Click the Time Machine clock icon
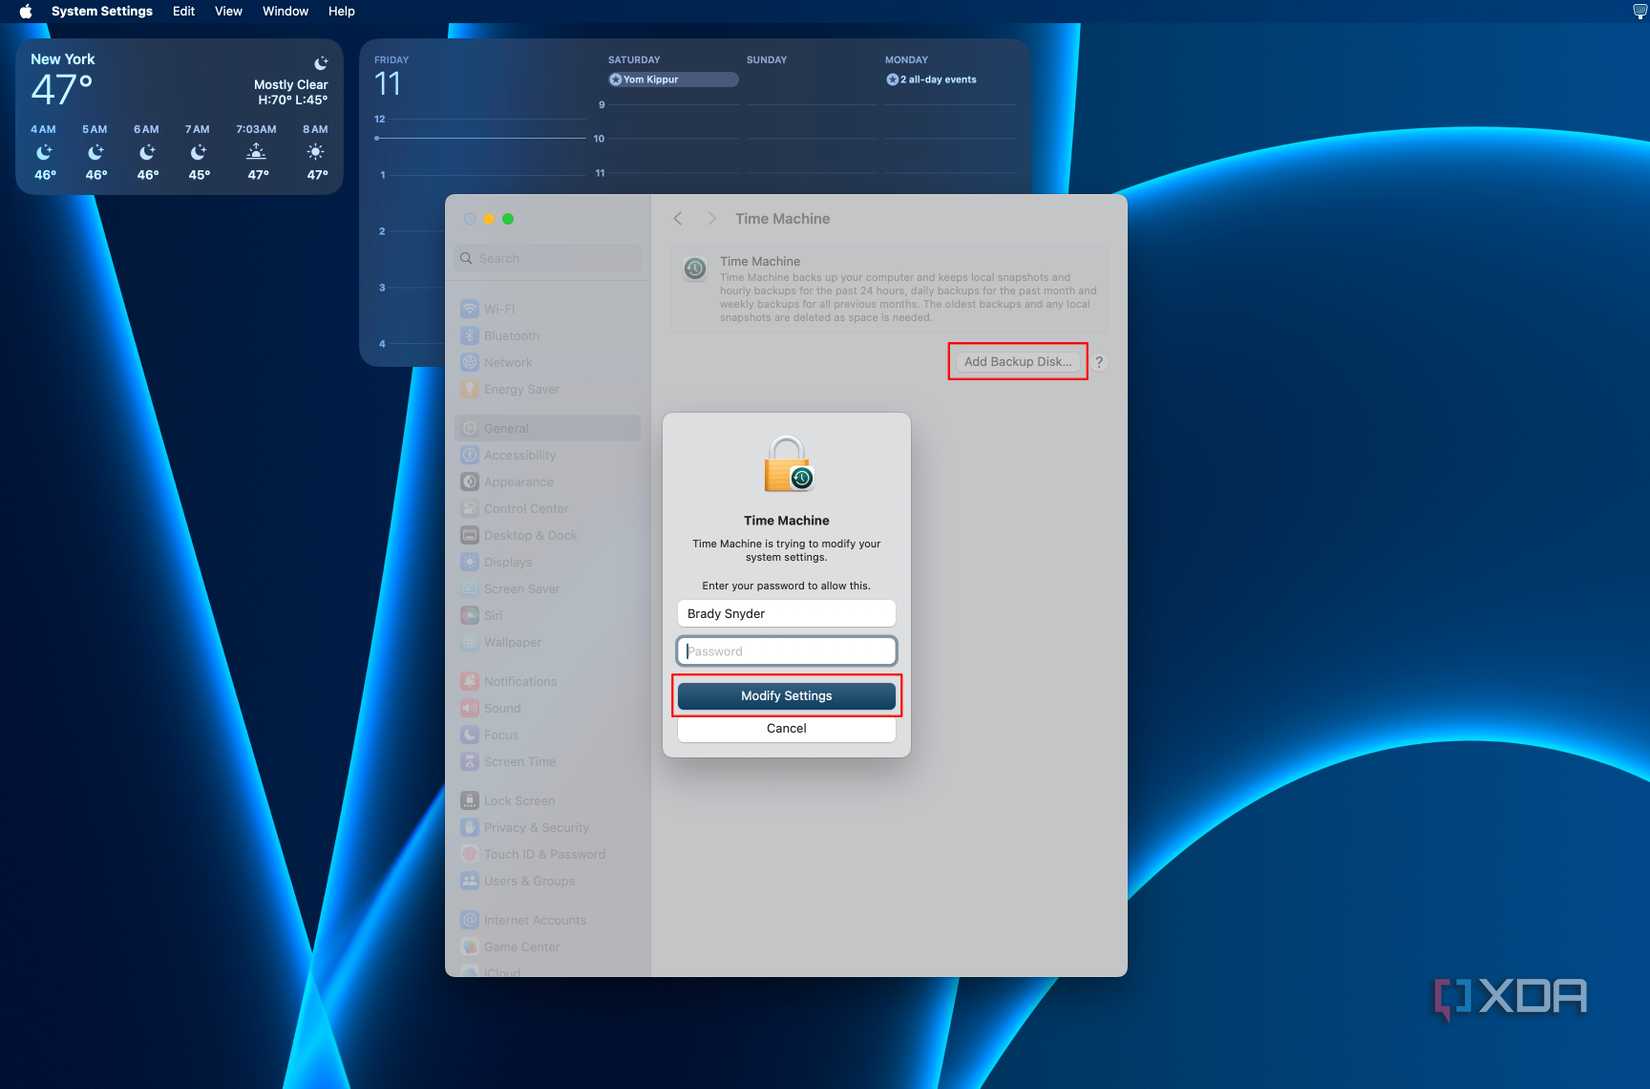Screen dimensions: 1650x1089 [x=695, y=269]
